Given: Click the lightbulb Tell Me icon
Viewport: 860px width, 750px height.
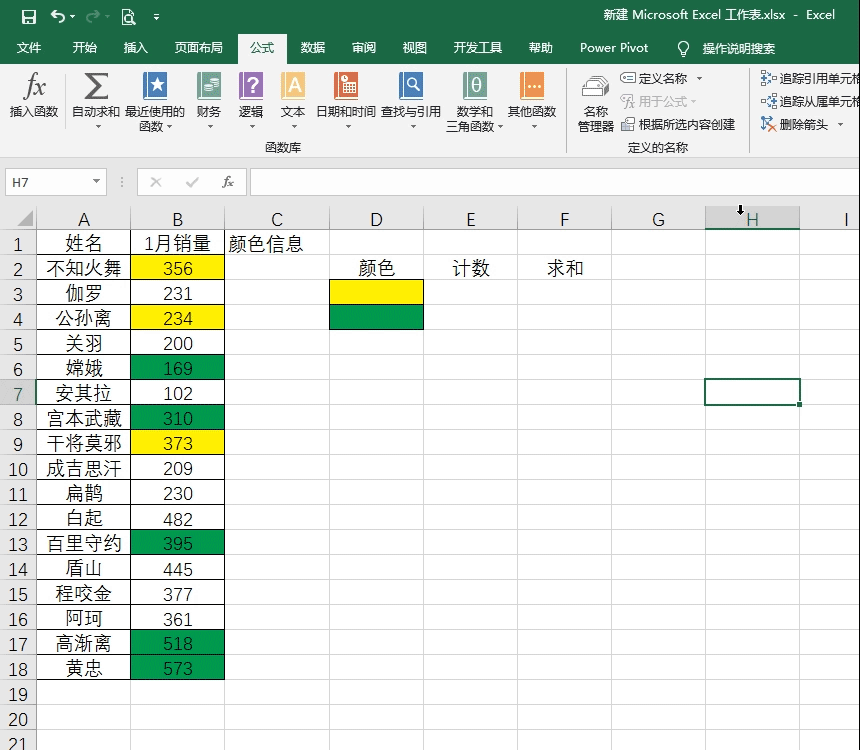Looking at the screenshot, I should point(683,49).
